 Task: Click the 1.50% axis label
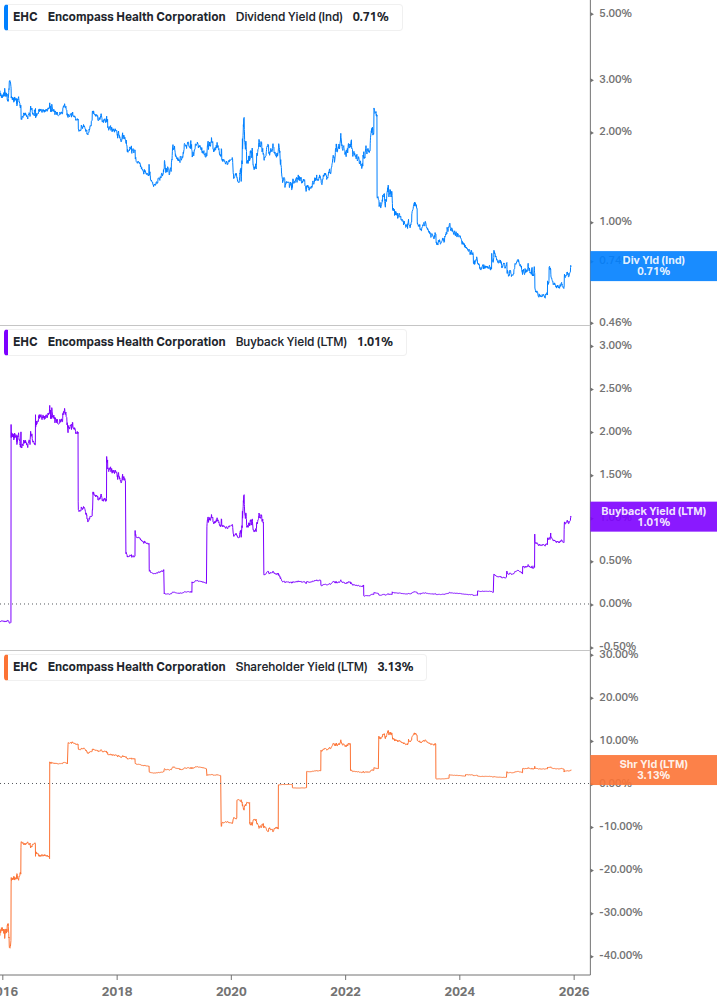point(615,474)
